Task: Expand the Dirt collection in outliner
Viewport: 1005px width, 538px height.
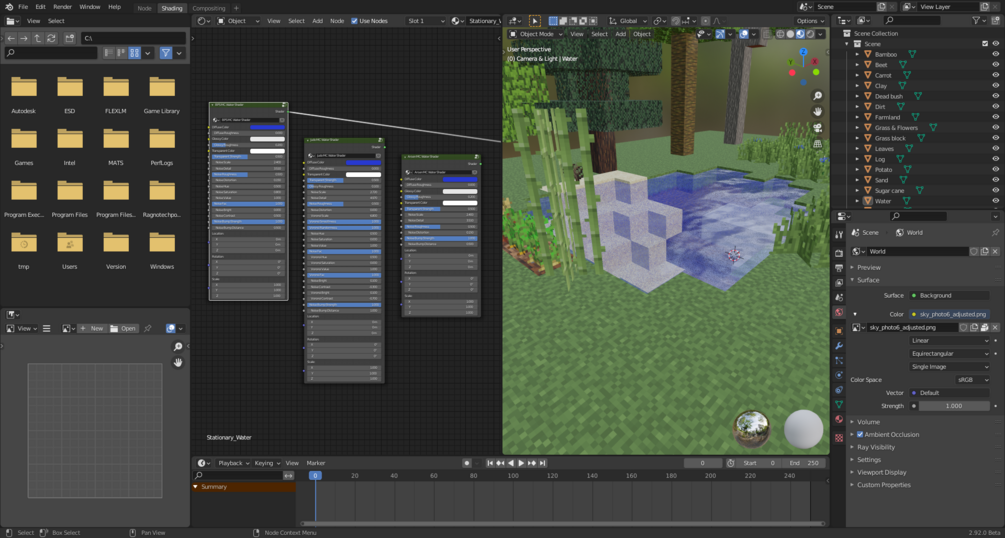Action: point(857,106)
